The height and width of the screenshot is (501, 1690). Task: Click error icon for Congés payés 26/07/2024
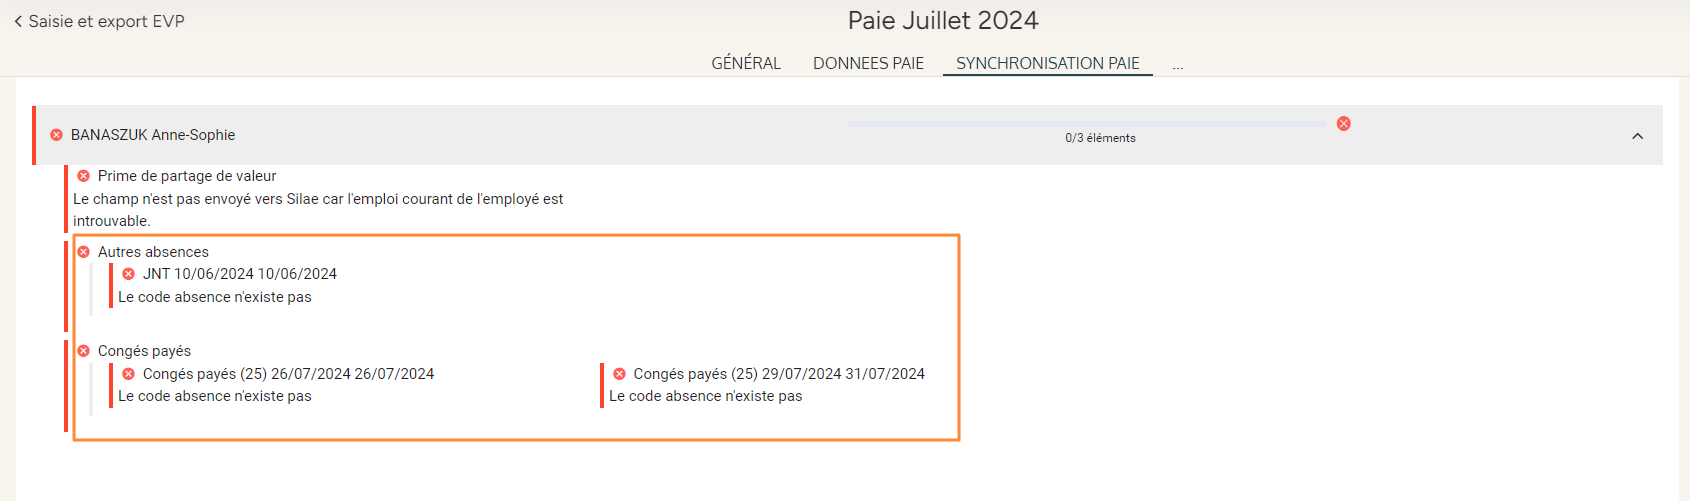(129, 374)
